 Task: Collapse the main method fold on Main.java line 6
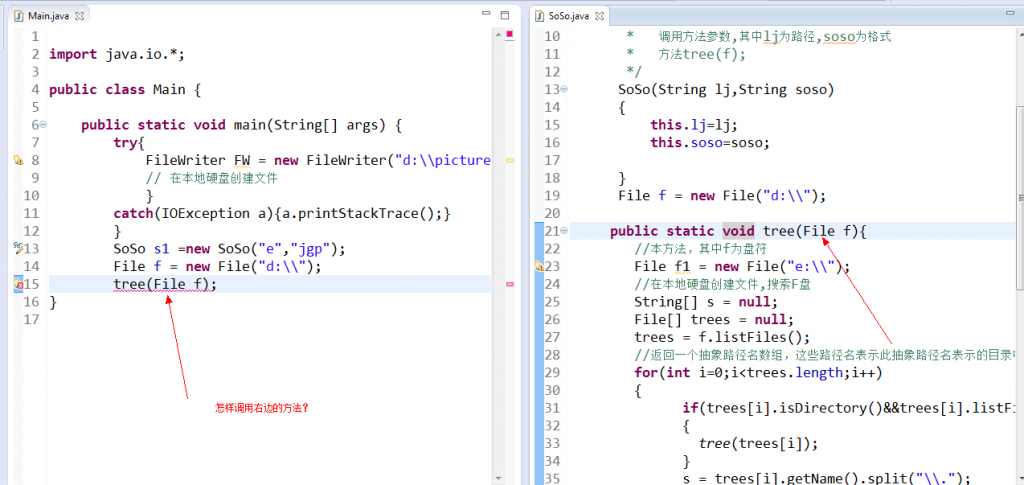coord(43,124)
